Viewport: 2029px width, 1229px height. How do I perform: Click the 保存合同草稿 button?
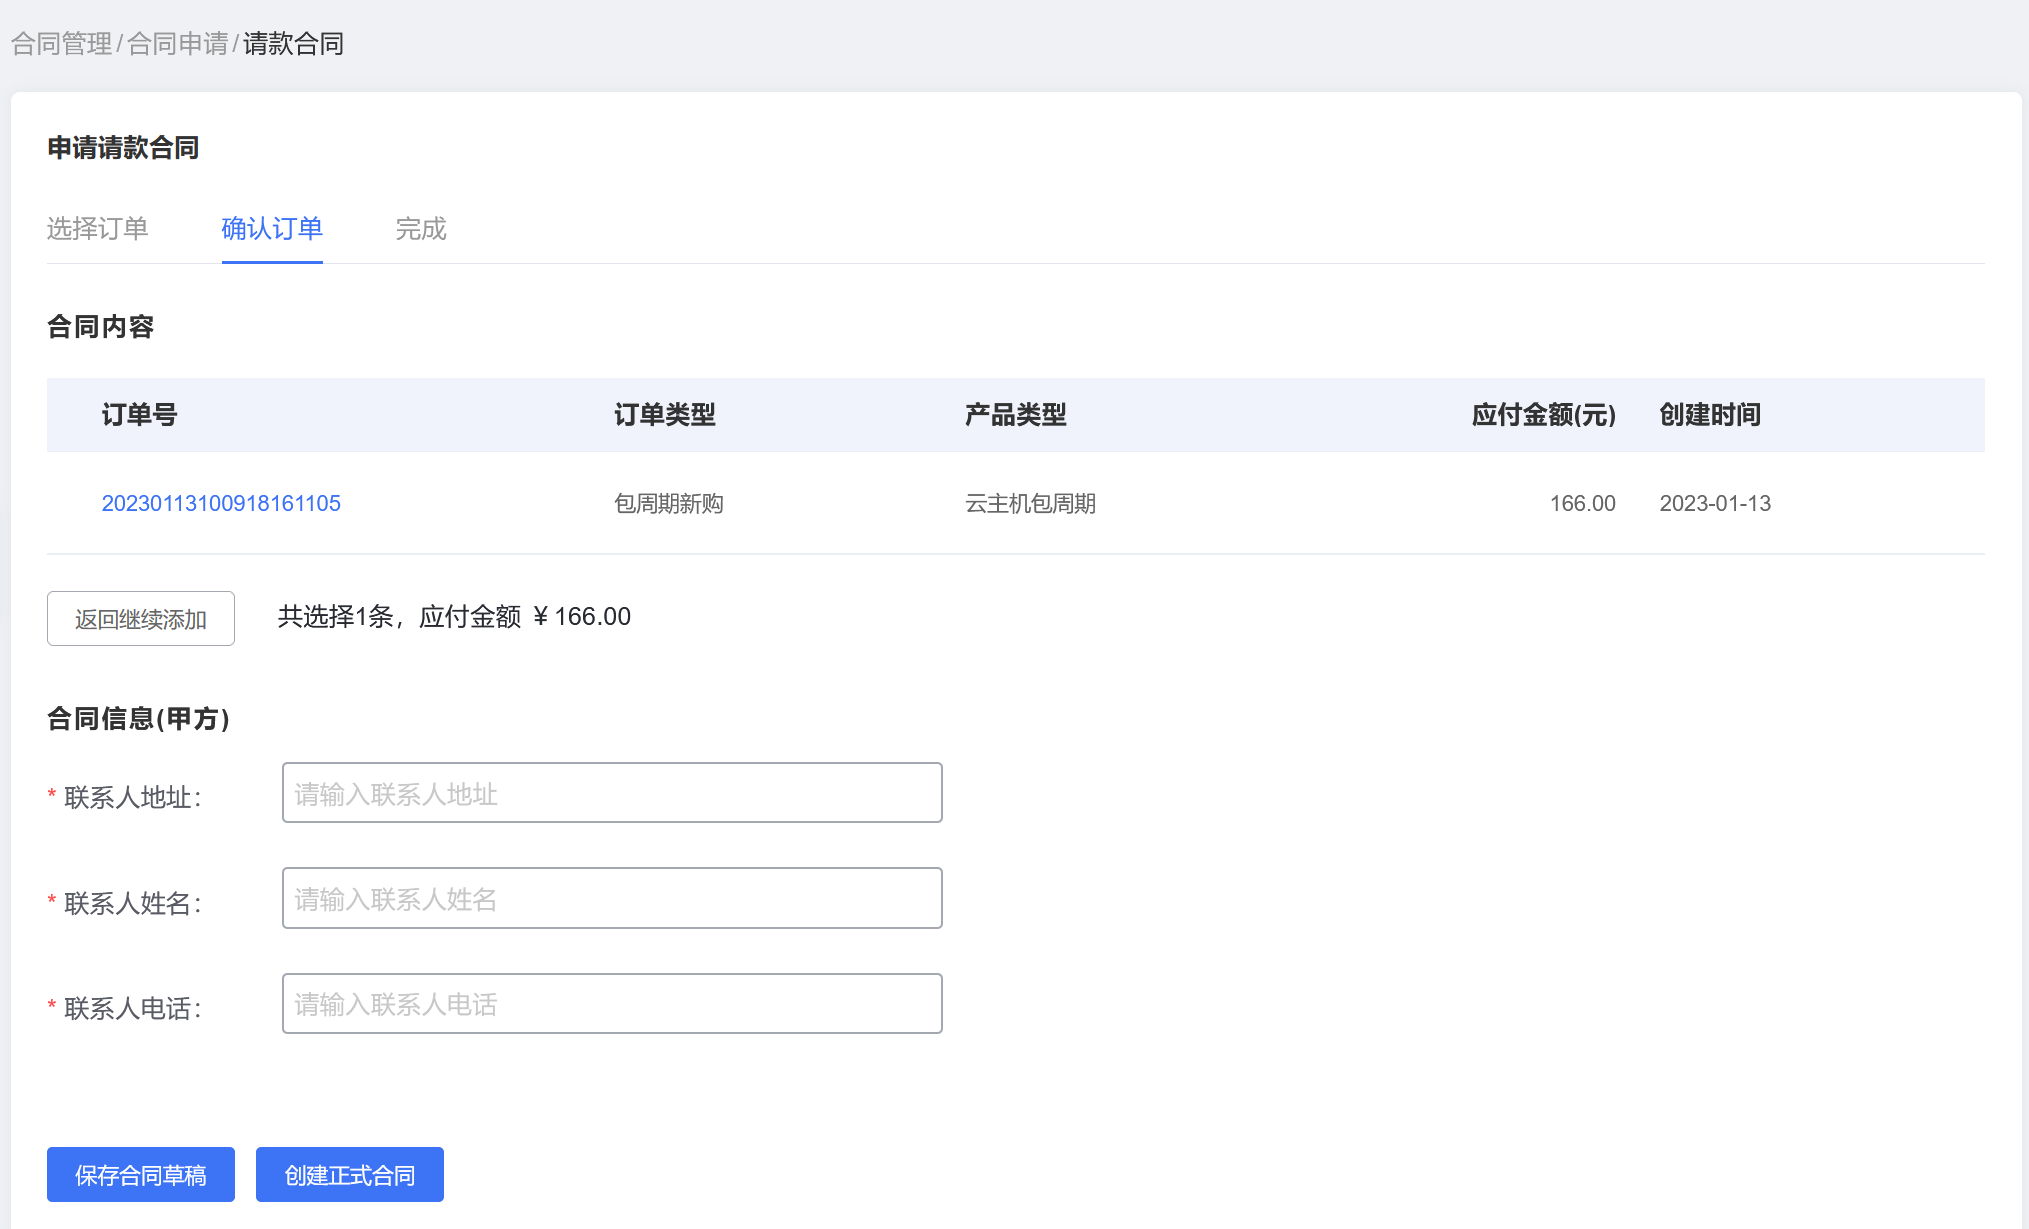tap(141, 1175)
